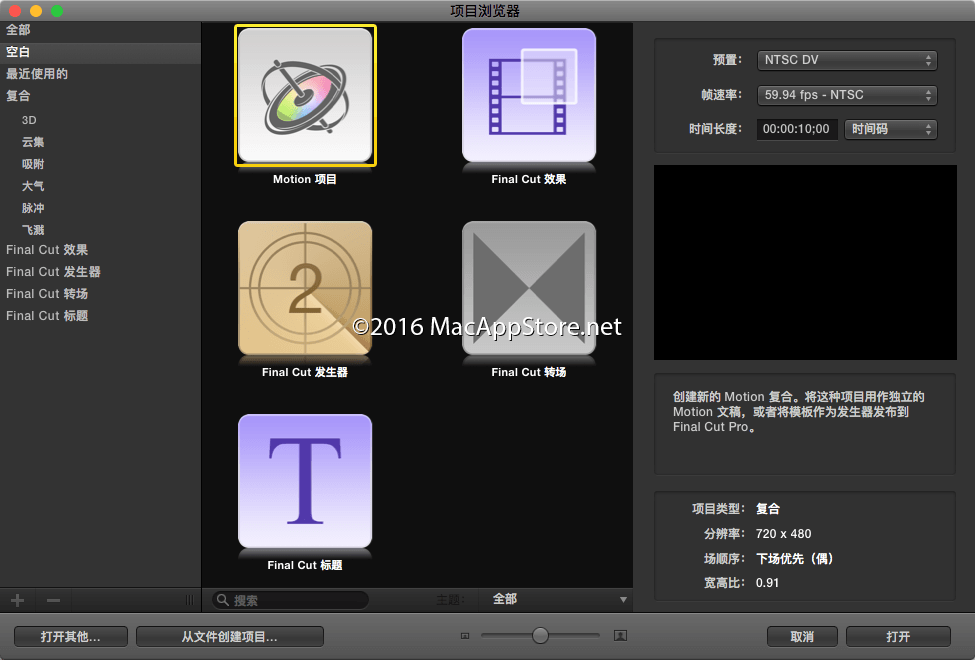Click the thumbnail size slider knob

[540, 636]
